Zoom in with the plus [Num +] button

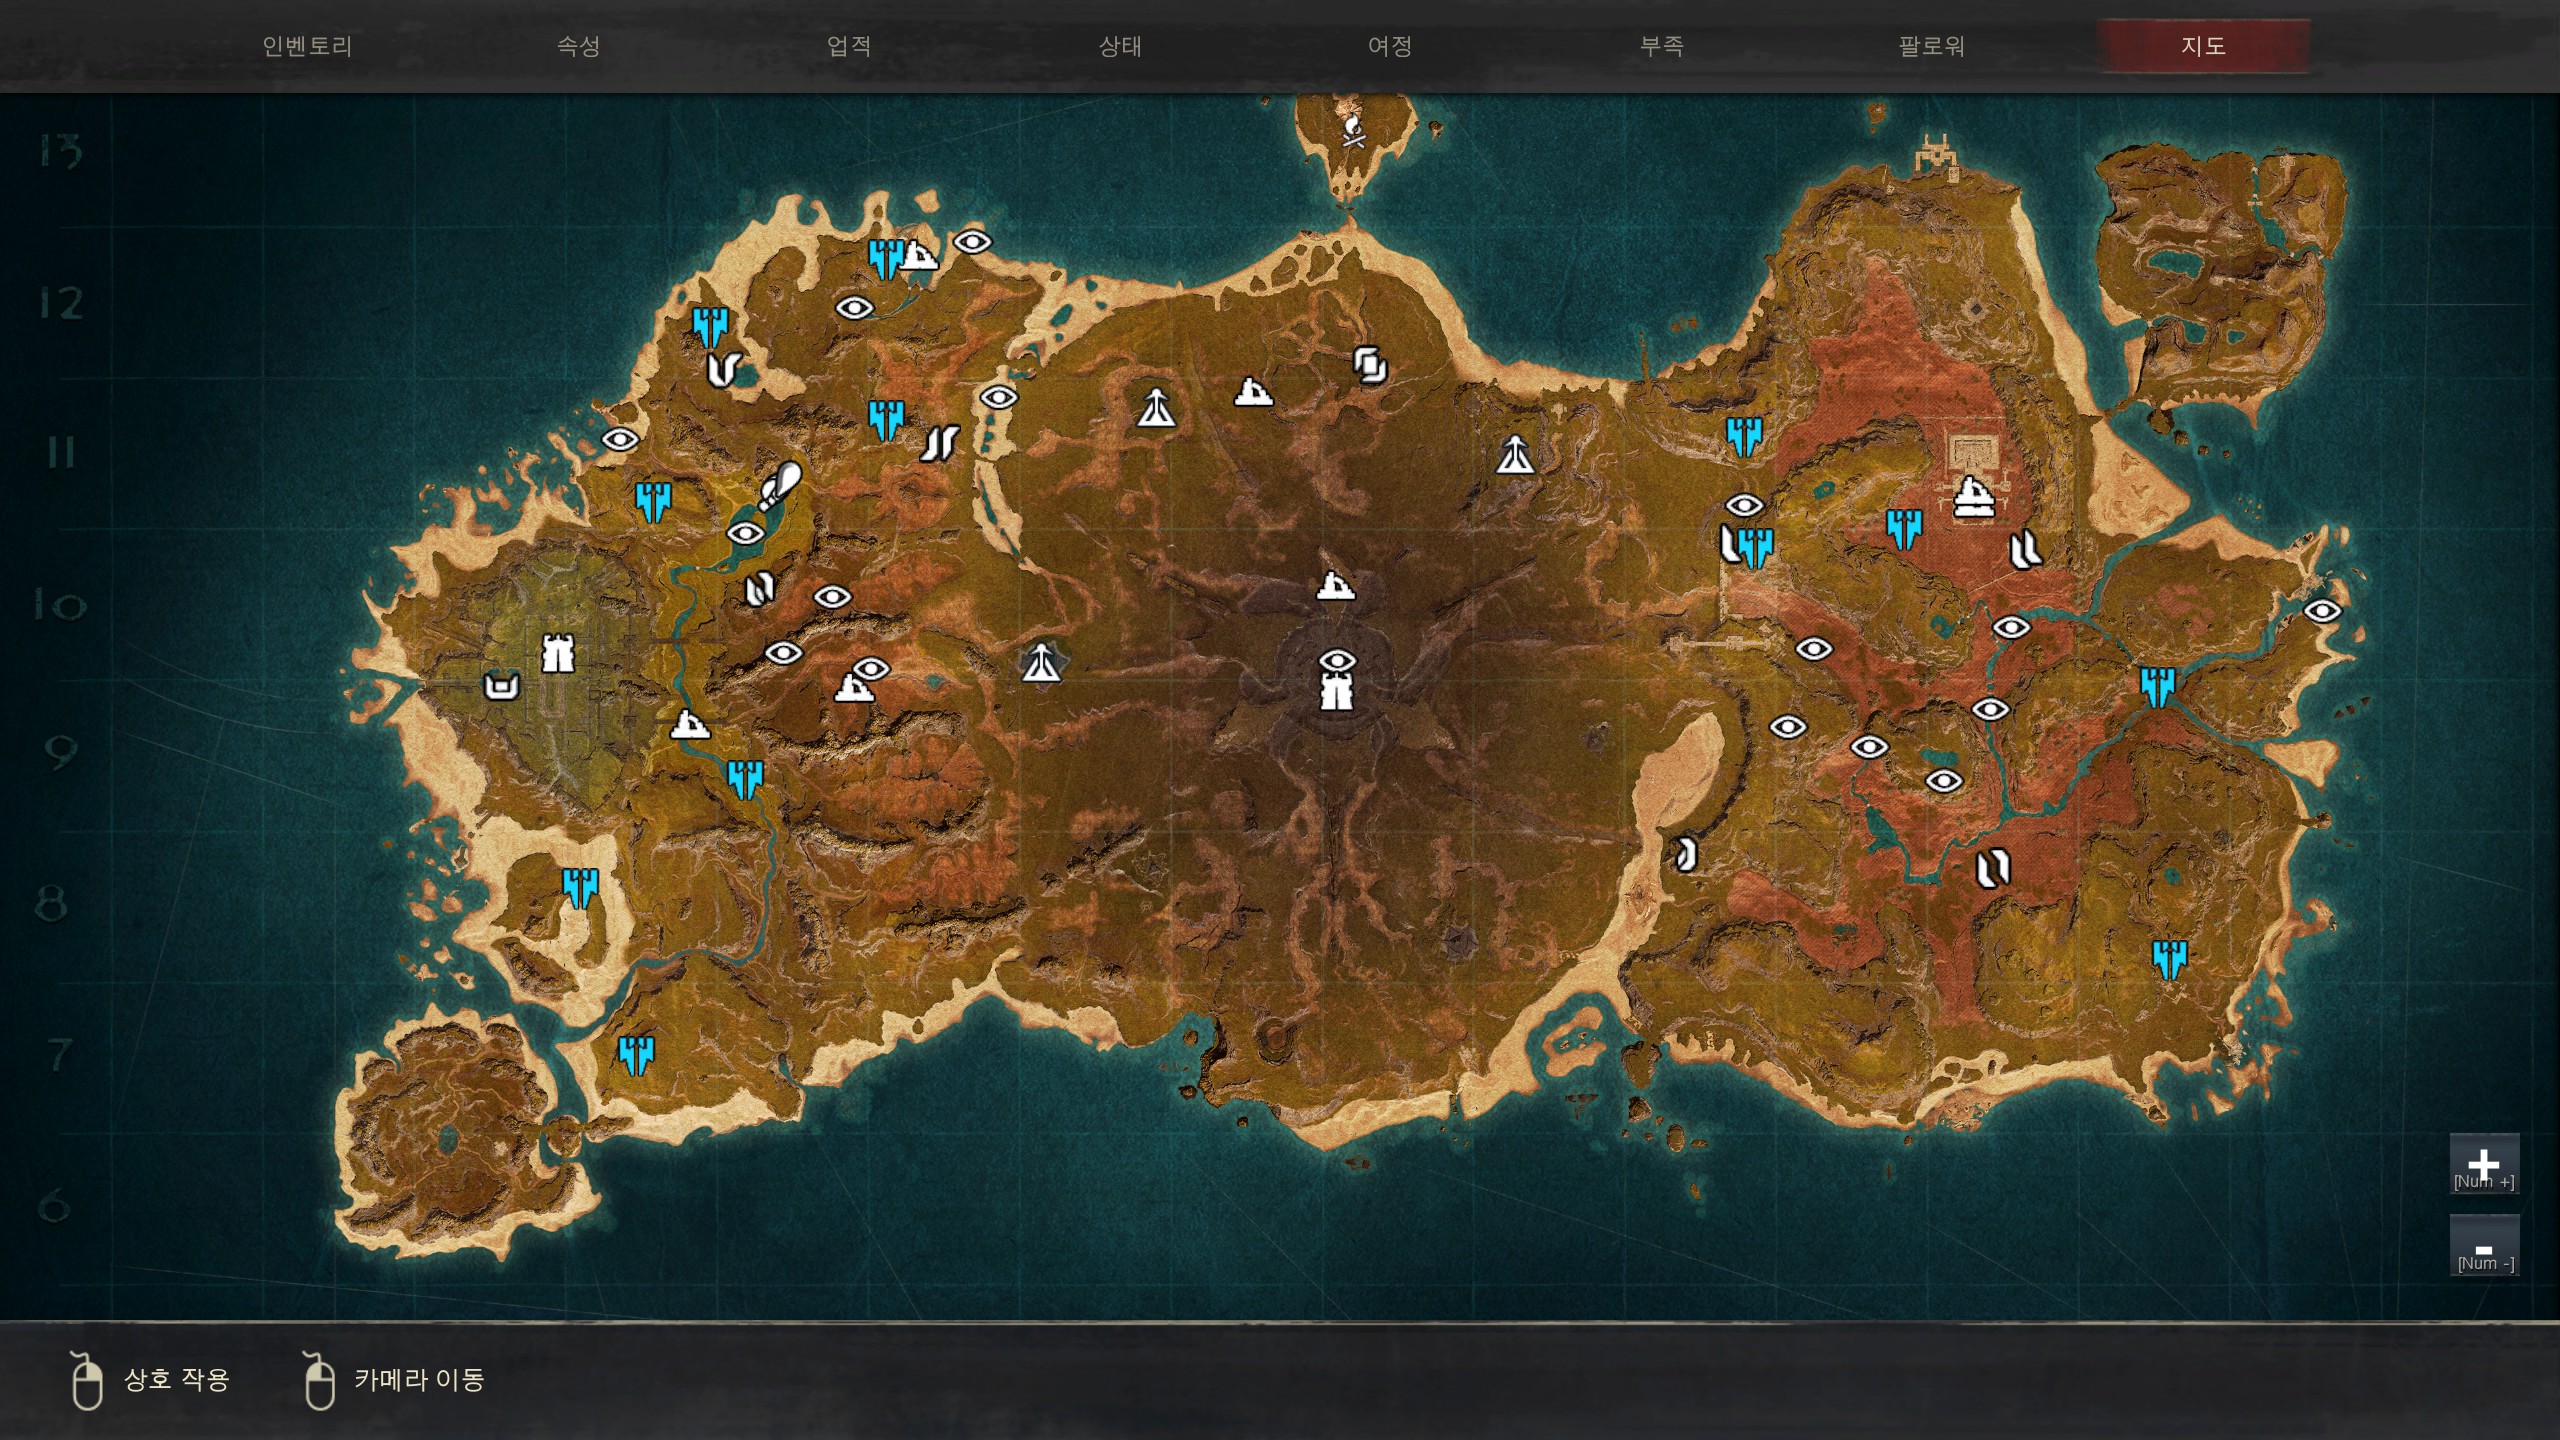pyautogui.click(x=2484, y=1164)
